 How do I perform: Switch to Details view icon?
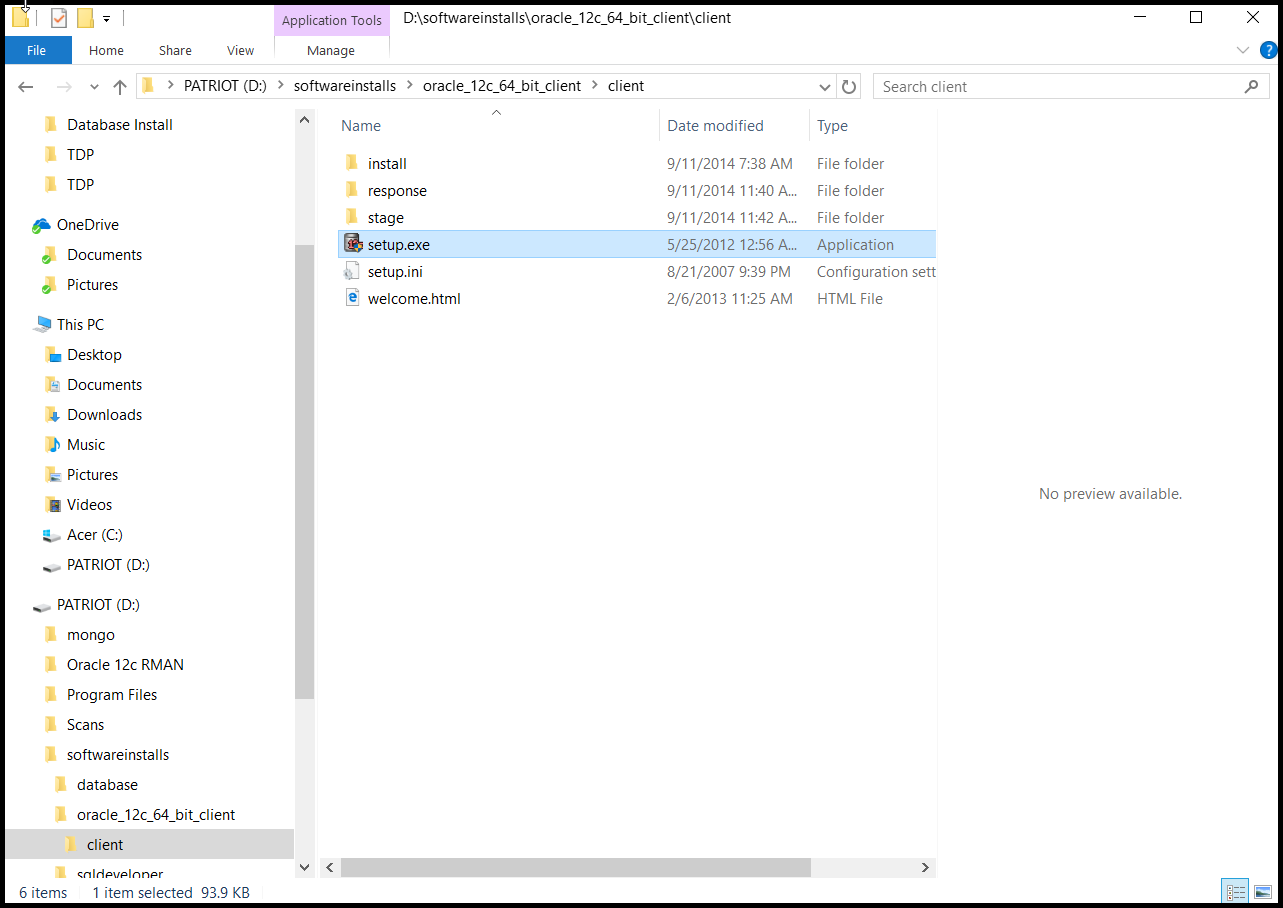1236,892
